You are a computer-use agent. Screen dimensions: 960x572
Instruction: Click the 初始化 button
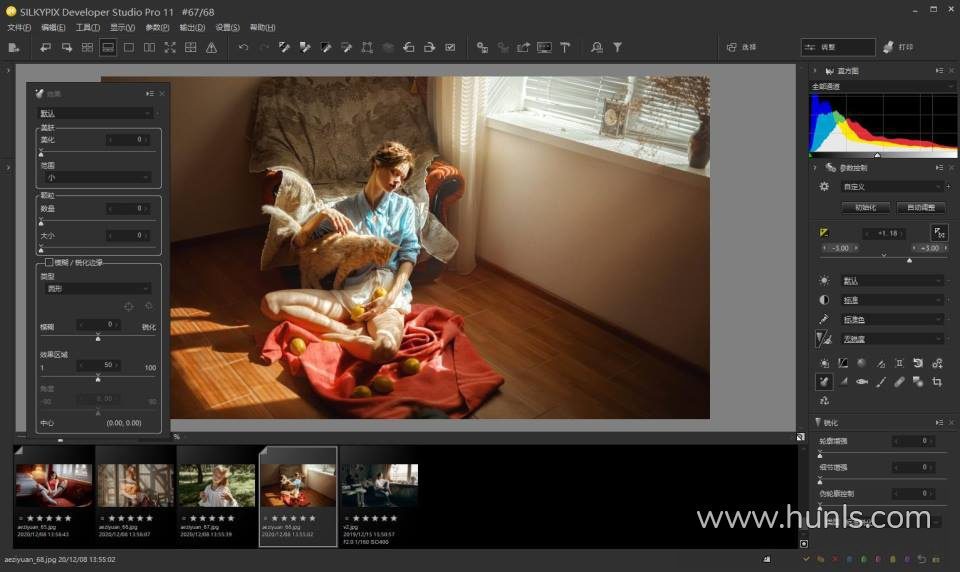(x=865, y=208)
